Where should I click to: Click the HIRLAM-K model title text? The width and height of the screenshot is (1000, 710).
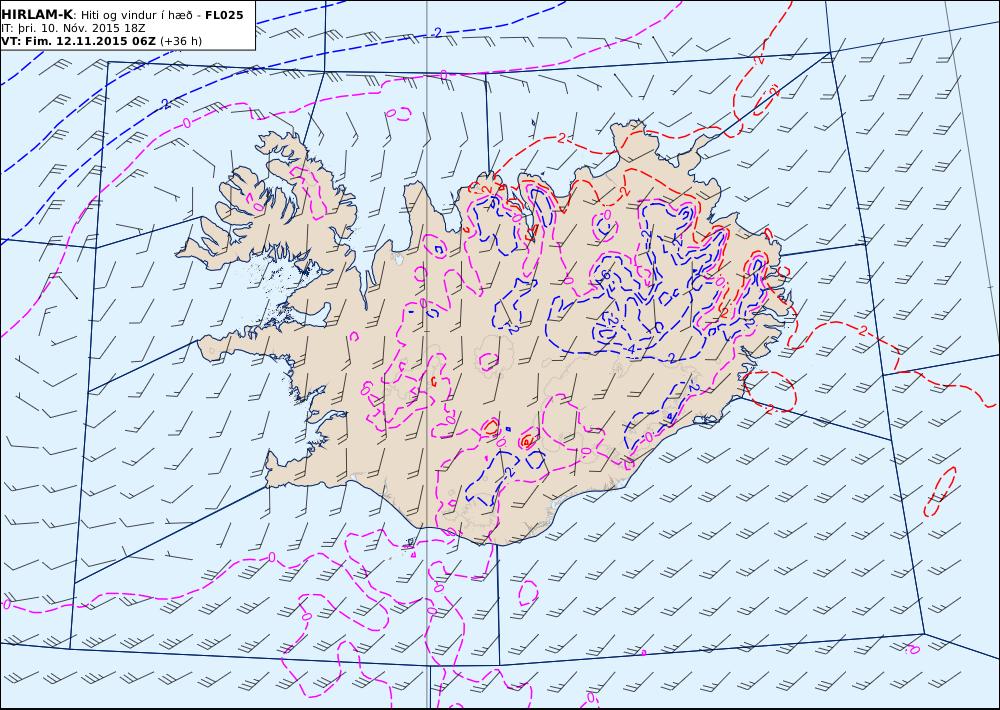[37, 15]
